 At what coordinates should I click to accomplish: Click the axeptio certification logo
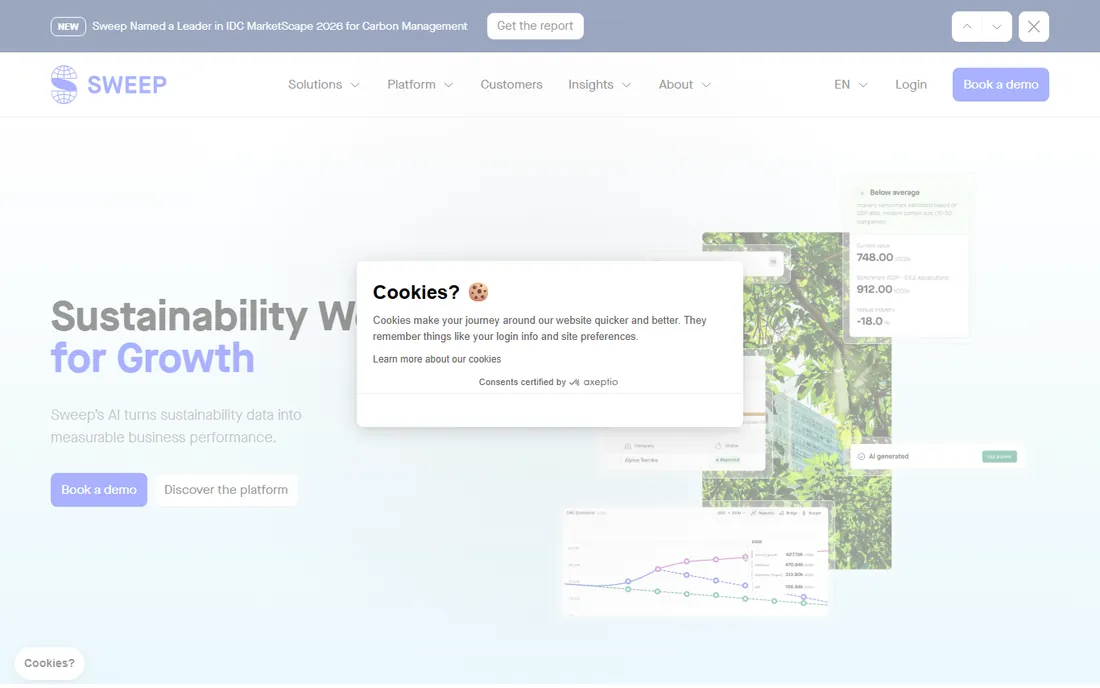click(593, 382)
